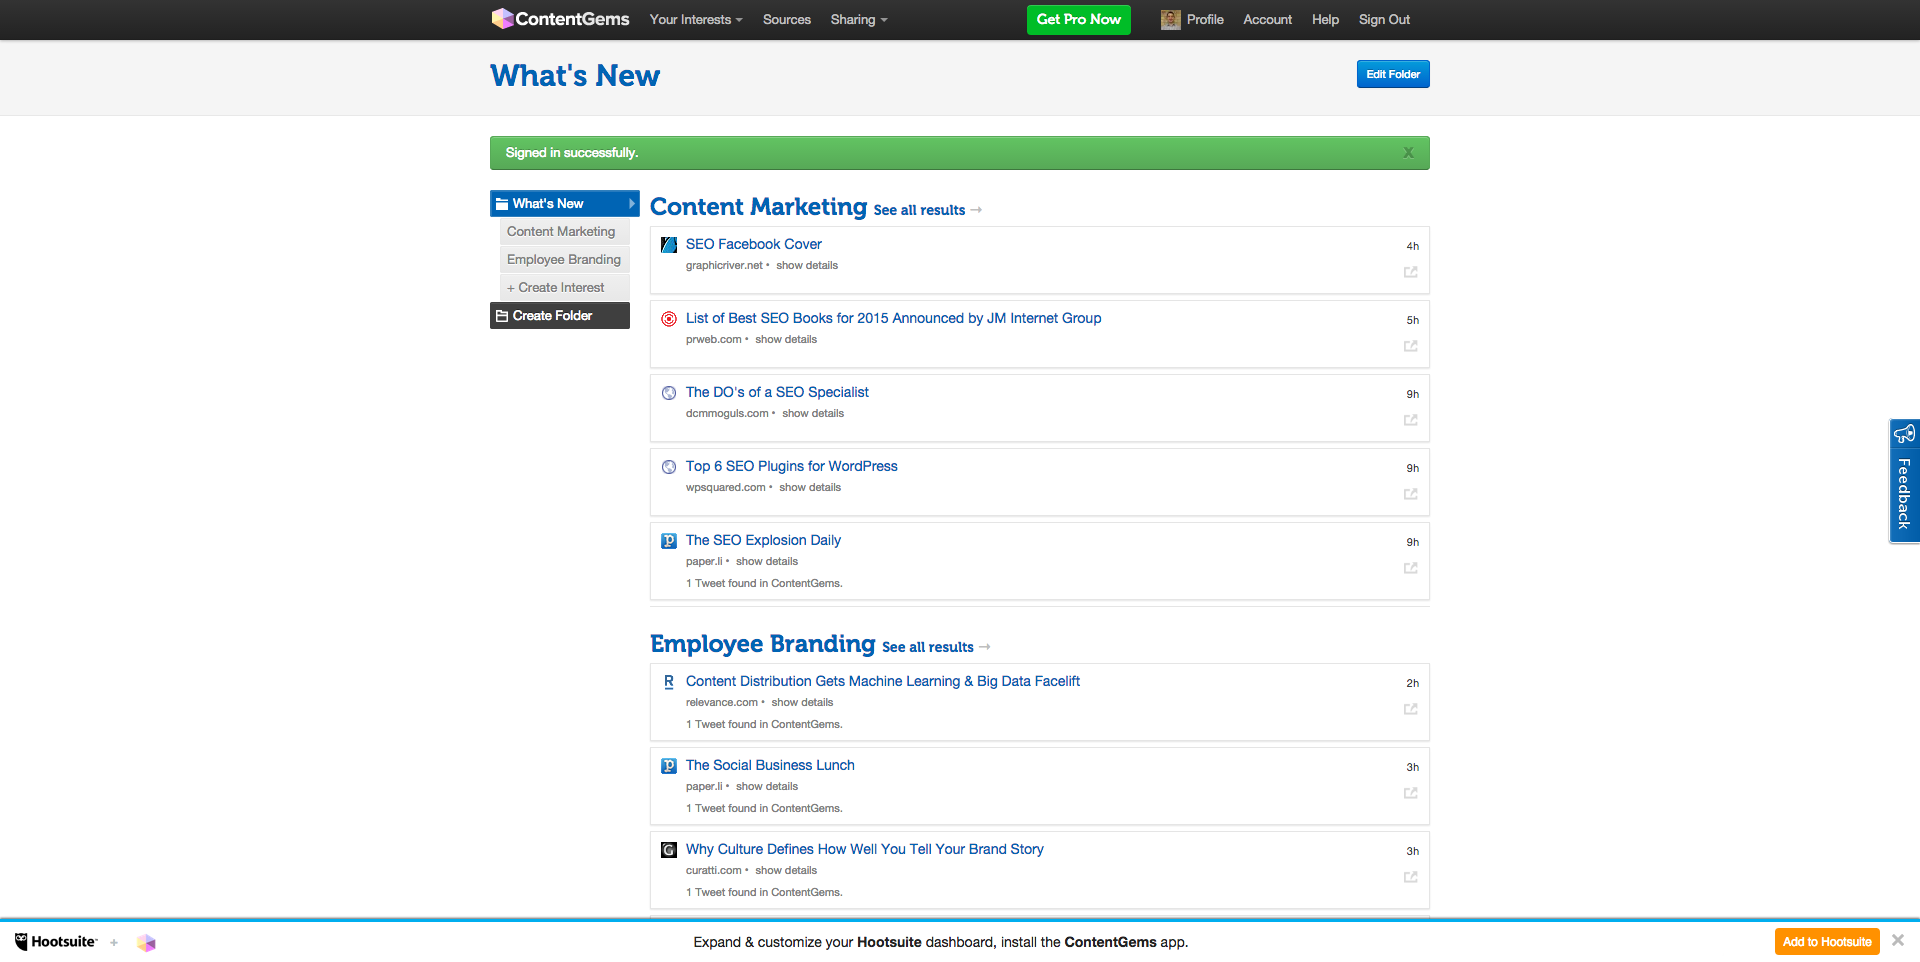Click share icon for Best SEO Books article
The image size is (1920, 962).
coord(1410,346)
